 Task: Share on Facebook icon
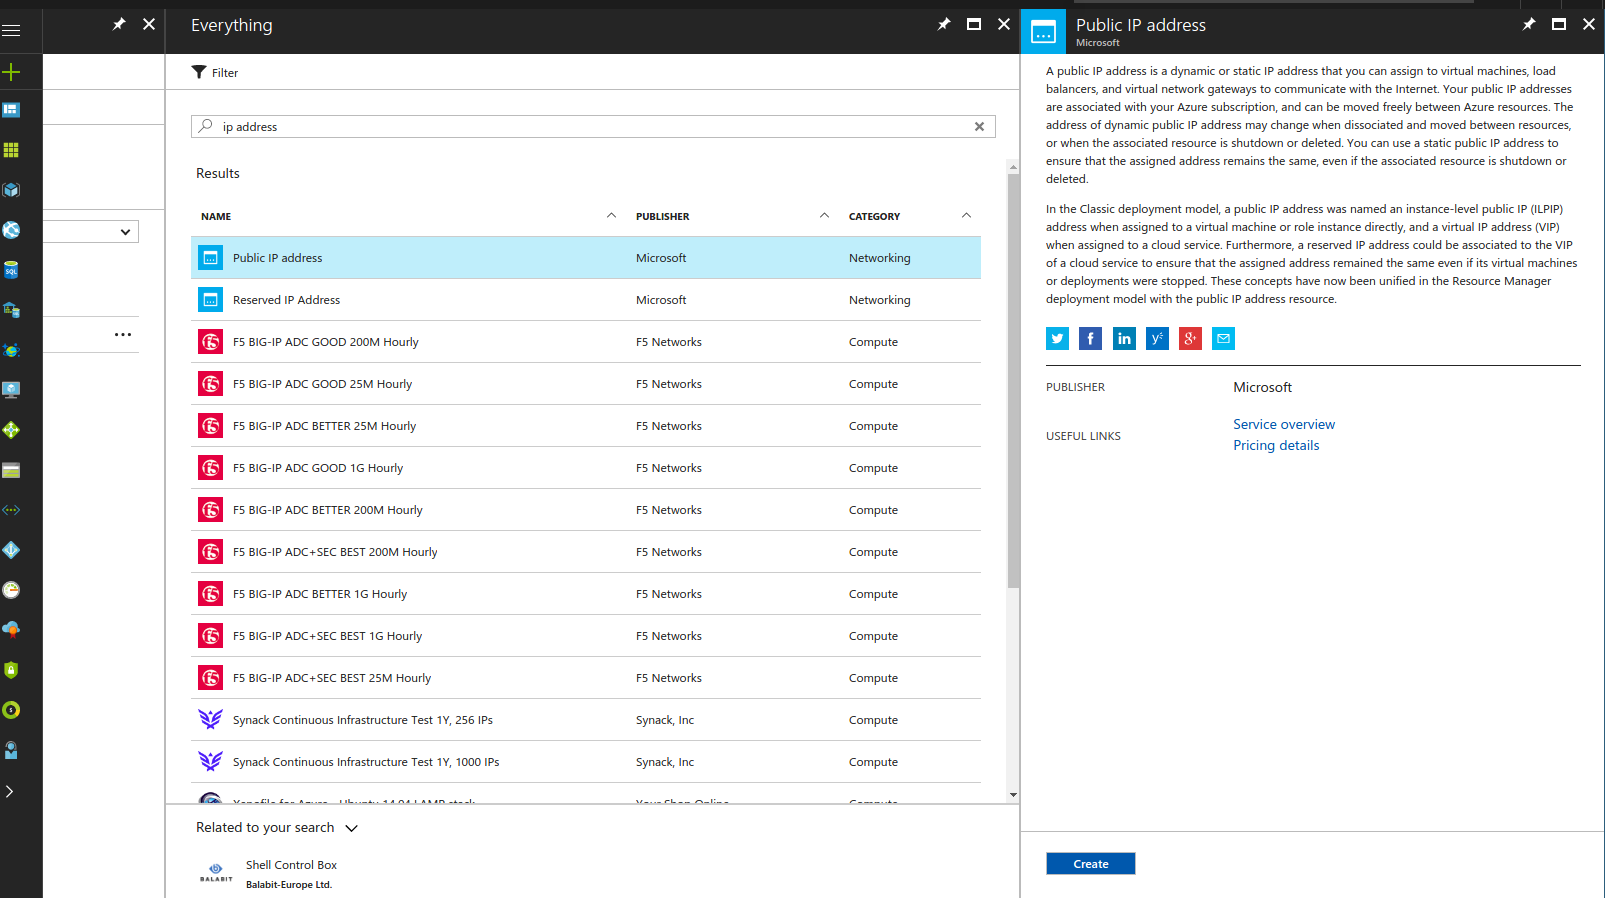click(x=1091, y=339)
